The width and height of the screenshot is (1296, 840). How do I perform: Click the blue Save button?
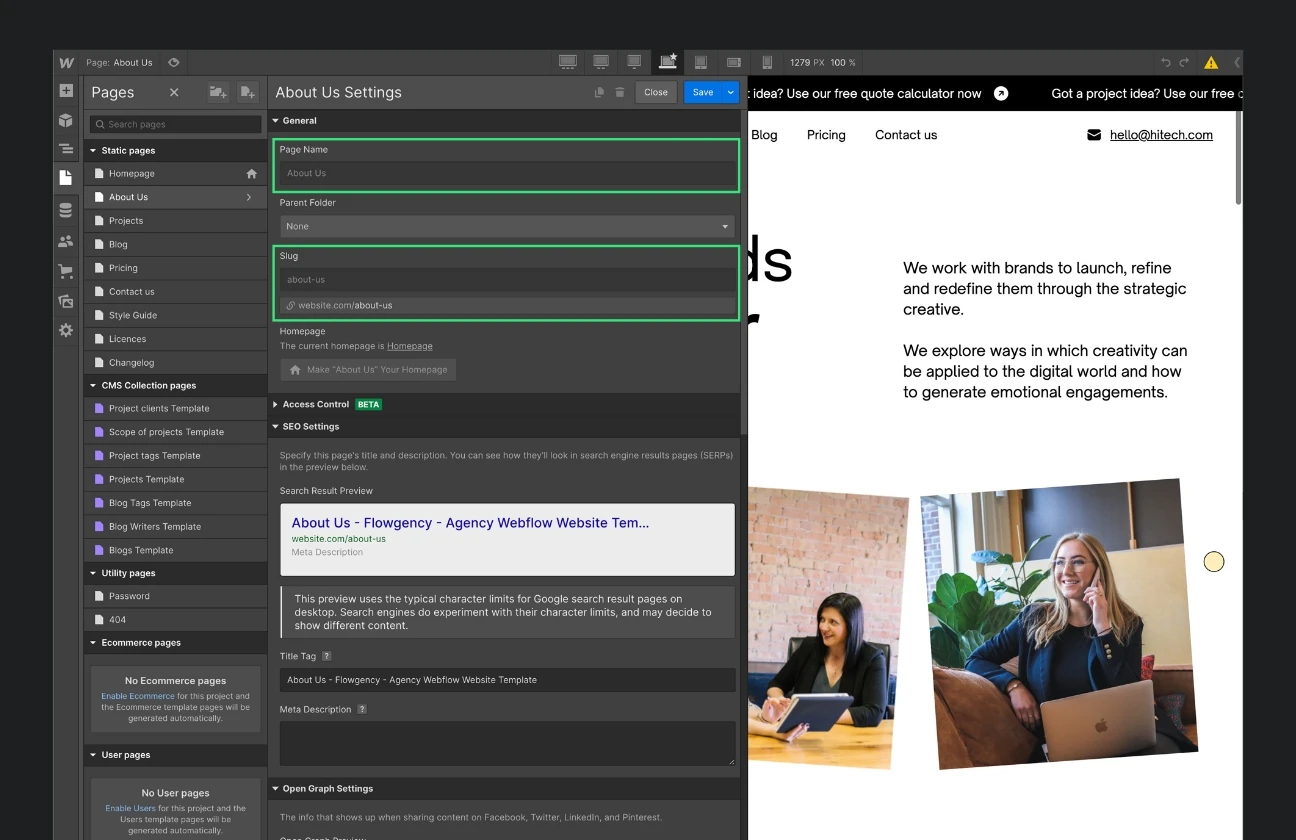click(x=703, y=92)
